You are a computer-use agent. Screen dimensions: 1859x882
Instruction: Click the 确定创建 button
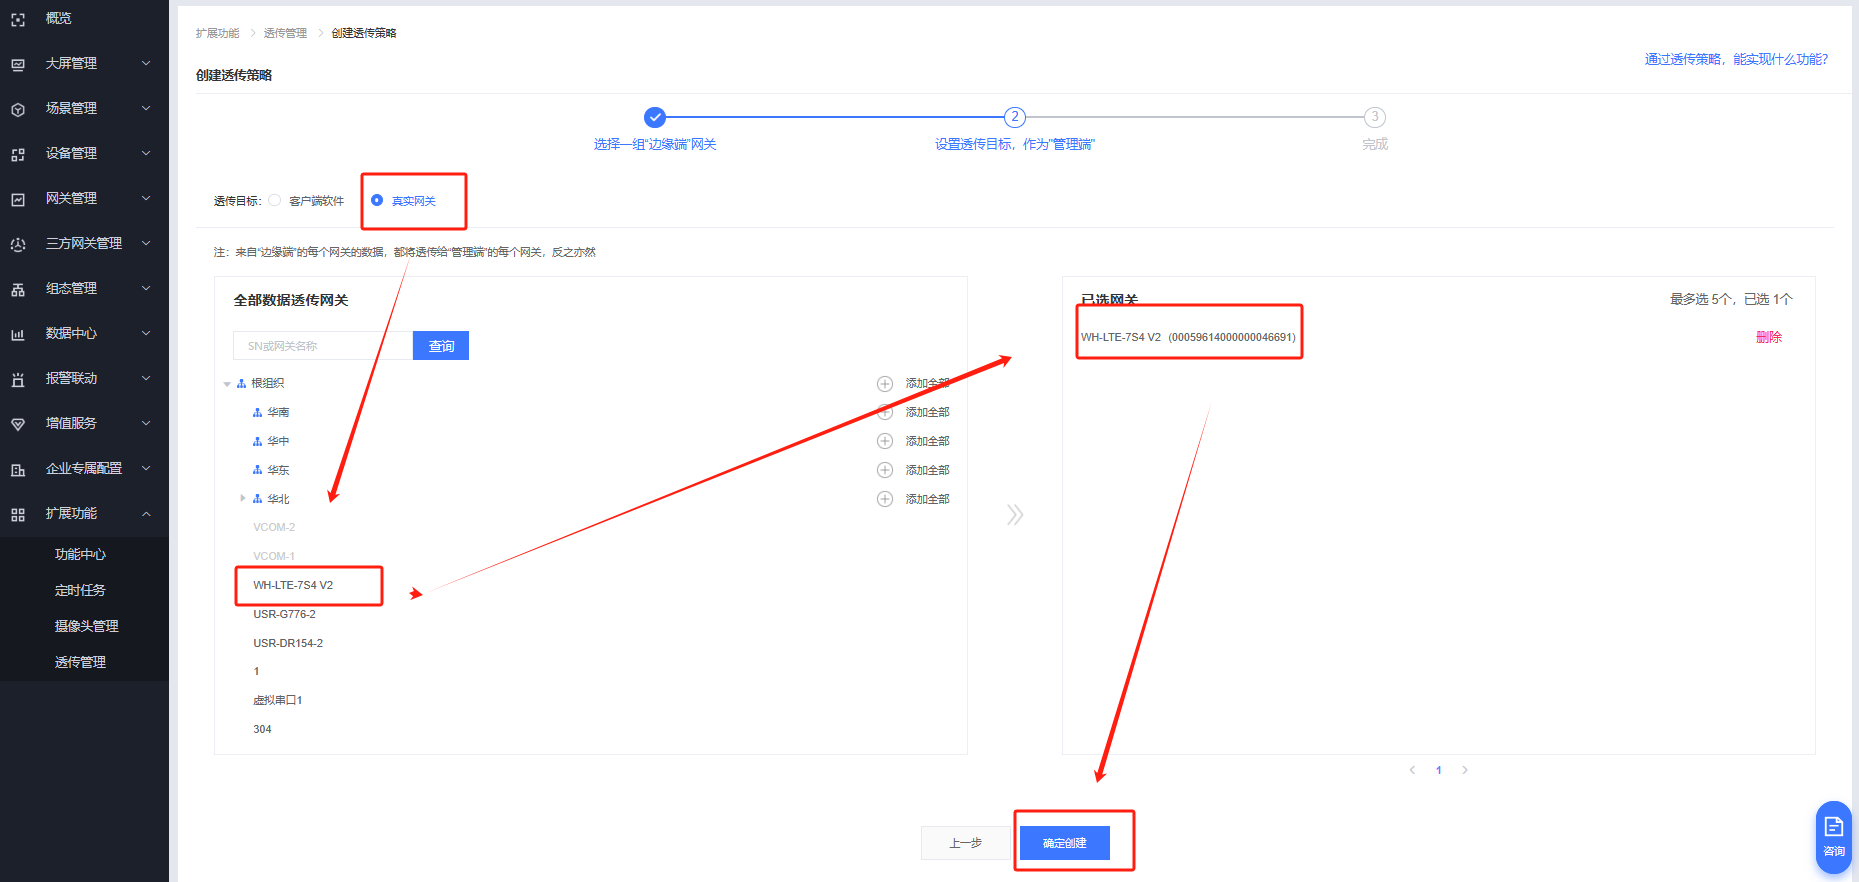(1064, 843)
